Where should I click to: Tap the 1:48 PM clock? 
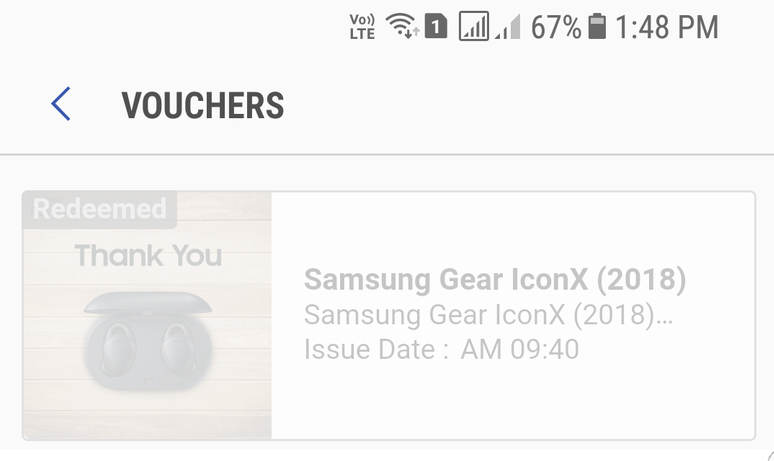pos(666,27)
